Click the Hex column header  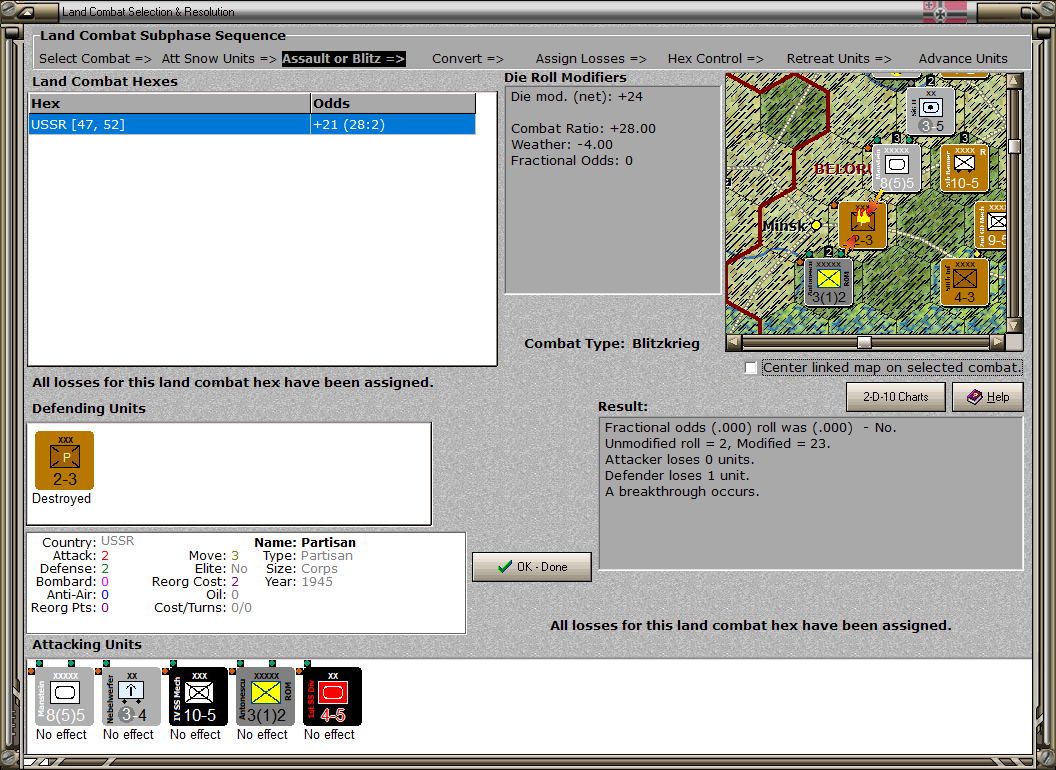tap(169, 104)
